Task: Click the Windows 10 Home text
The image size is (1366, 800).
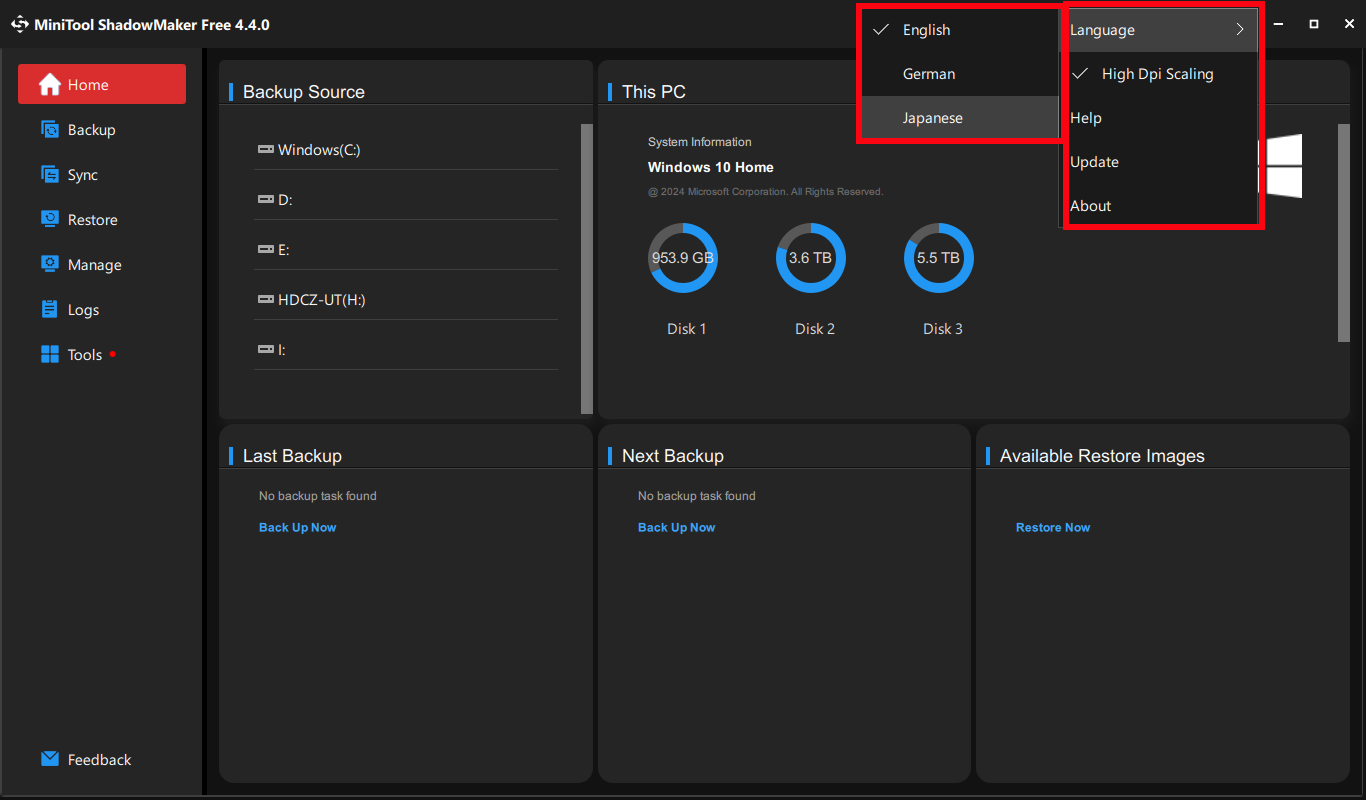Action: point(711,167)
